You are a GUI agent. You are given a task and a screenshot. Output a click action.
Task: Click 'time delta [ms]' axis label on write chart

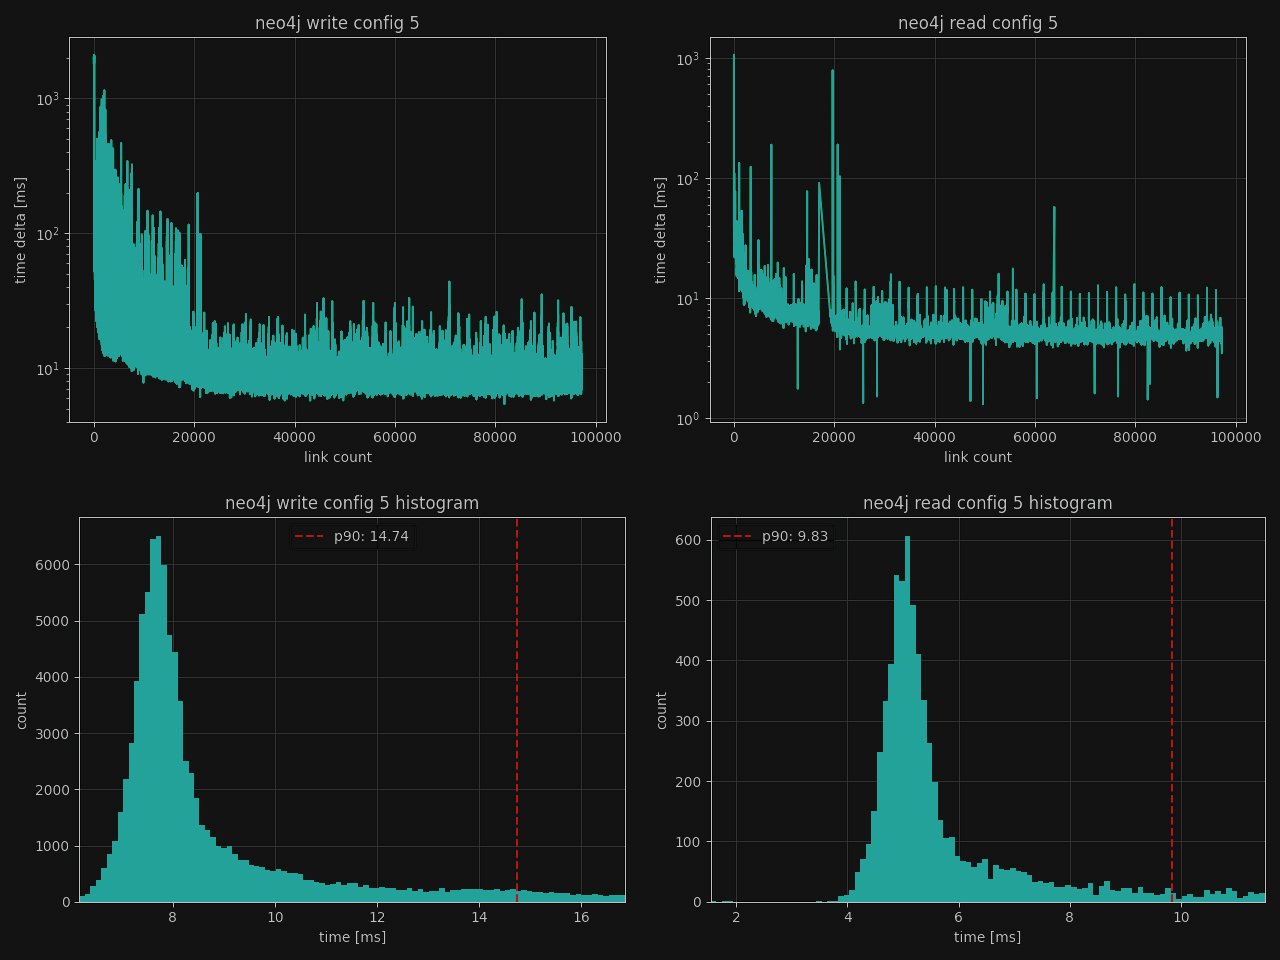tap(20, 230)
